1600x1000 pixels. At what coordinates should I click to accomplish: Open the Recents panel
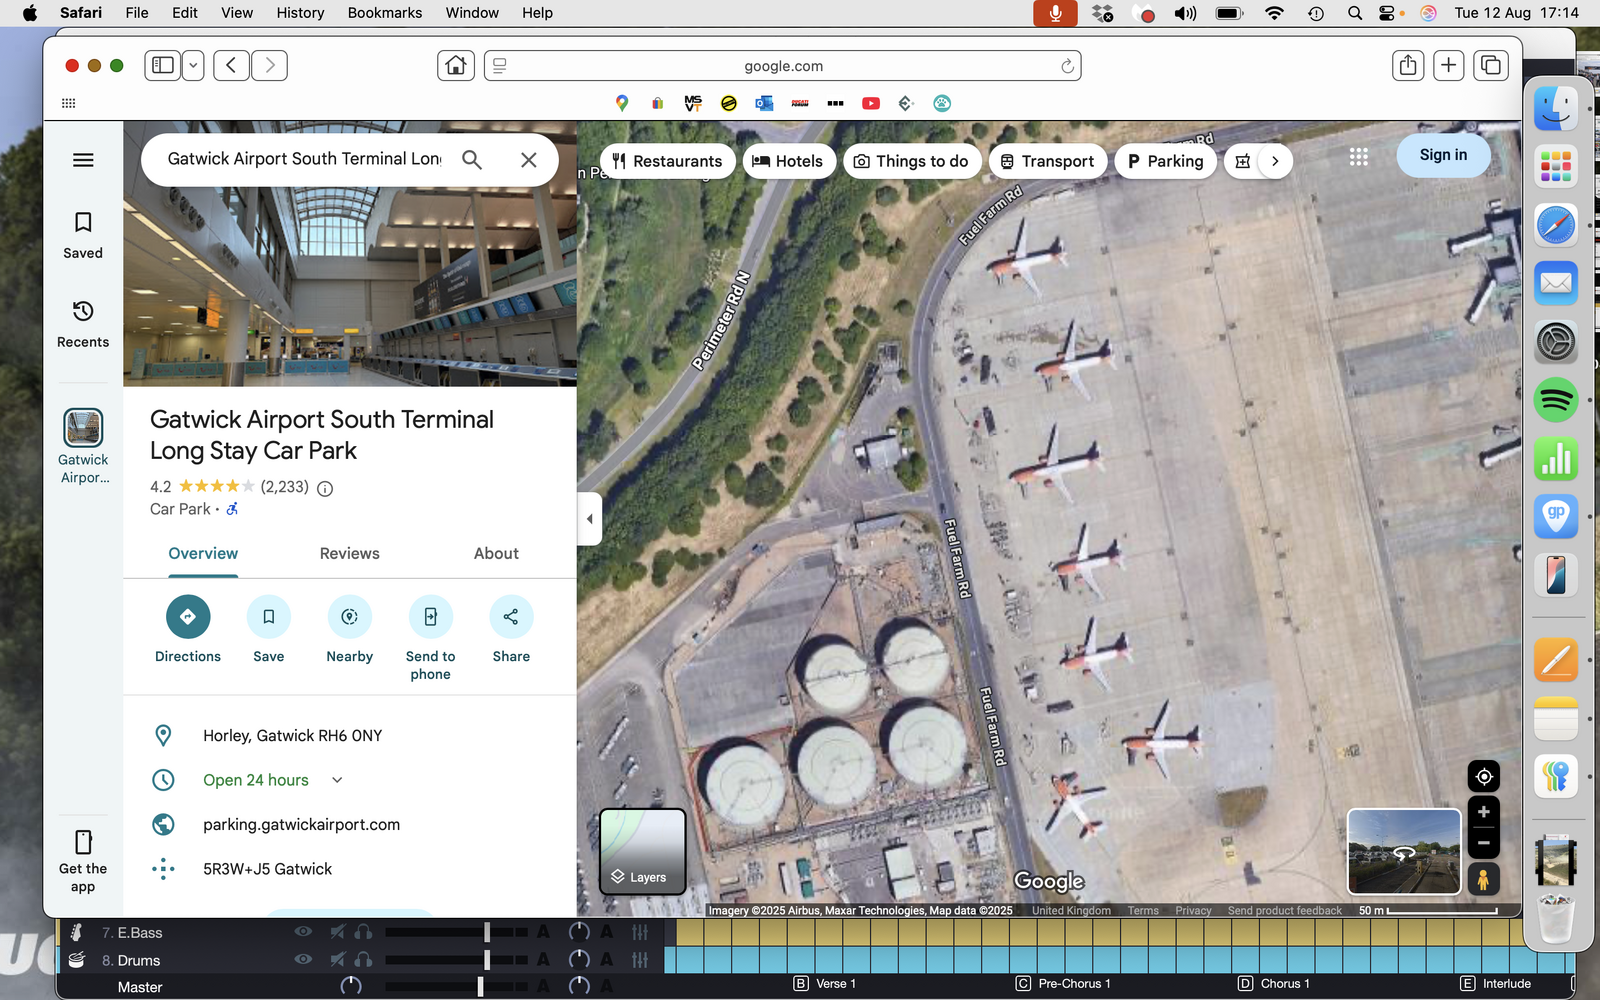pos(83,324)
